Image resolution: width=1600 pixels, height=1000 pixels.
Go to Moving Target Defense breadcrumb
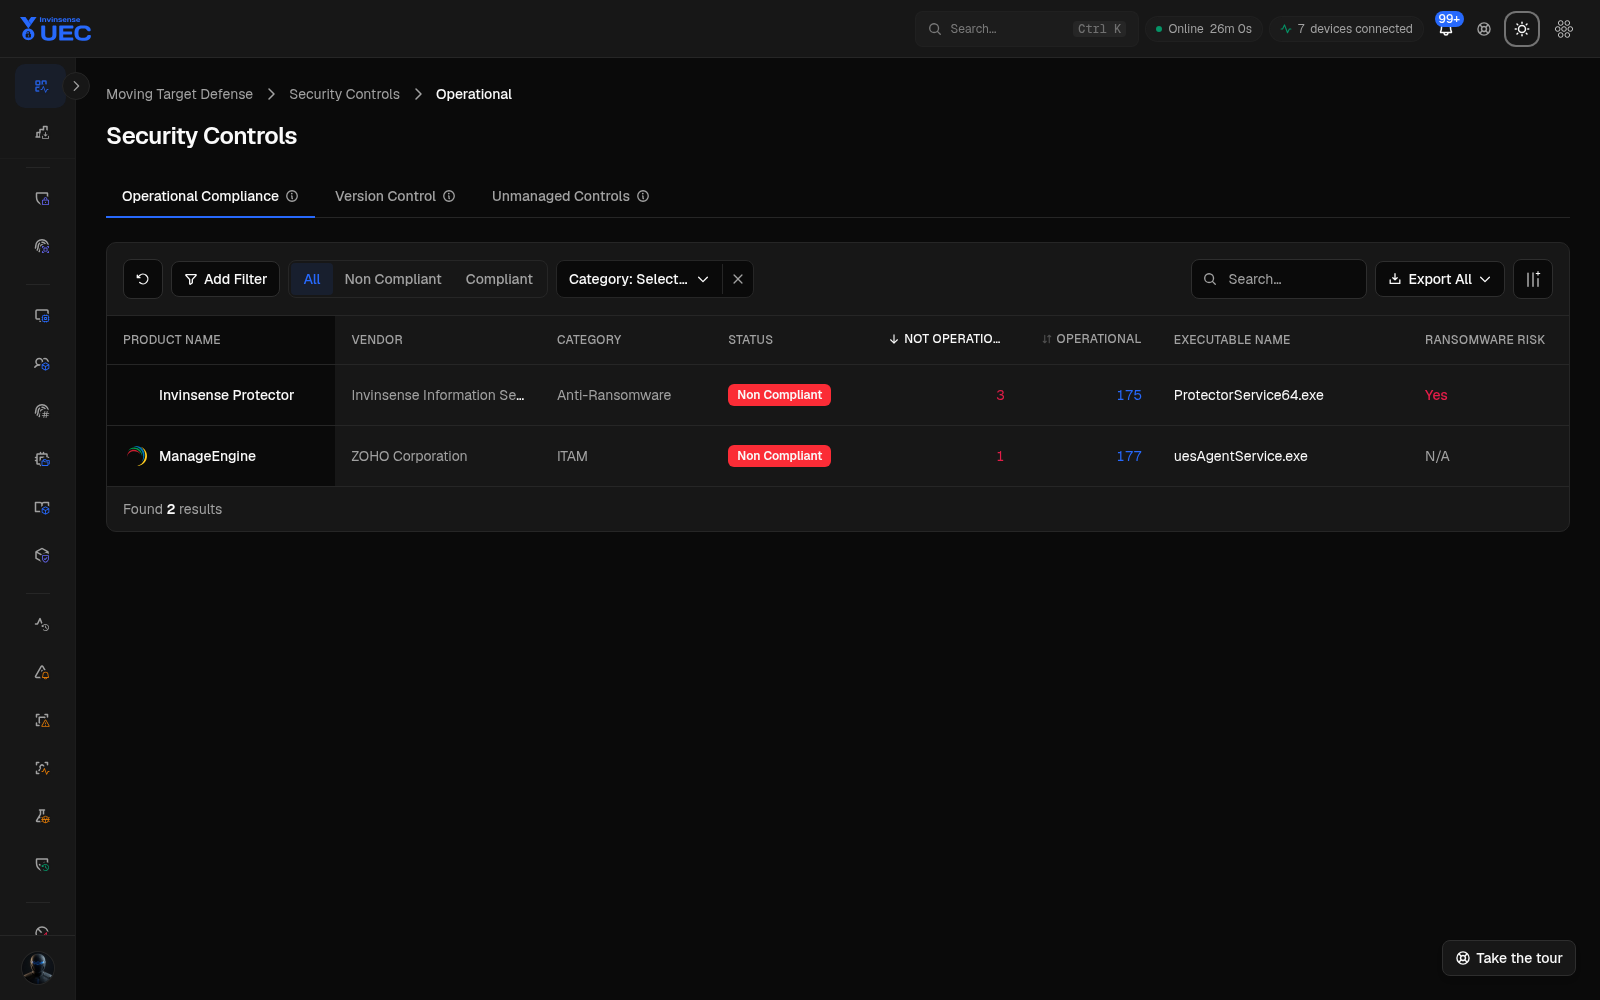point(179,94)
